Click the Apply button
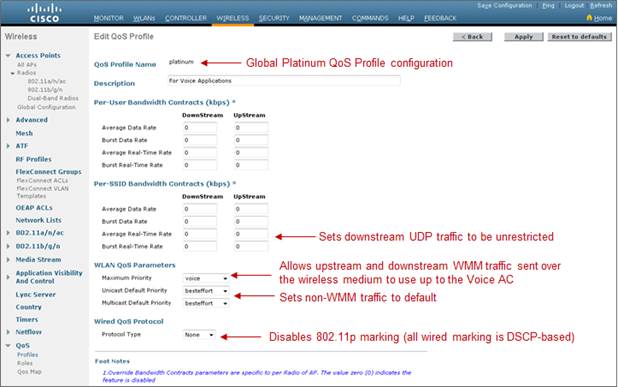The image size is (618, 387). coord(523,37)
